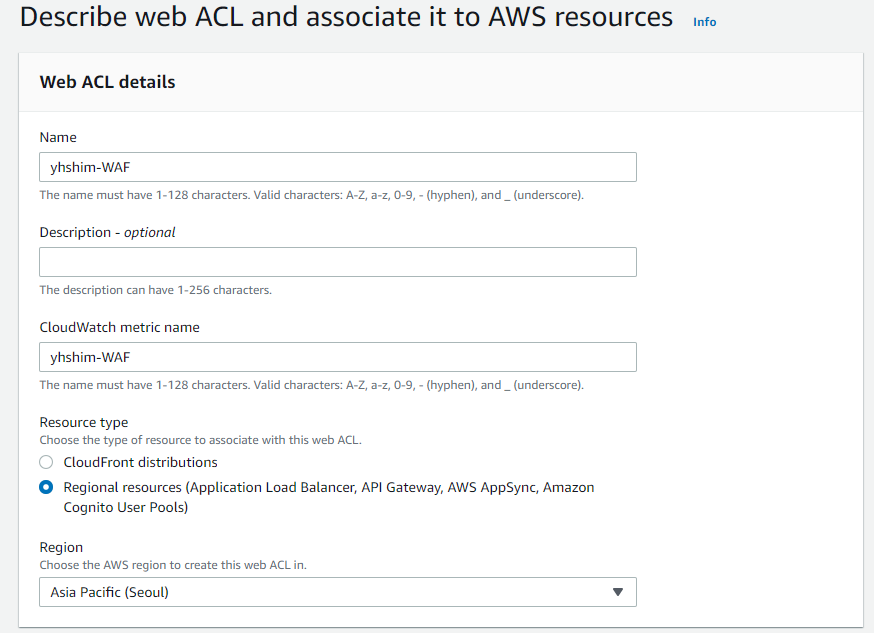874x633 pixels.
Task: Click the hint text "The description can have 1-256 characters"
Action: 155,290
